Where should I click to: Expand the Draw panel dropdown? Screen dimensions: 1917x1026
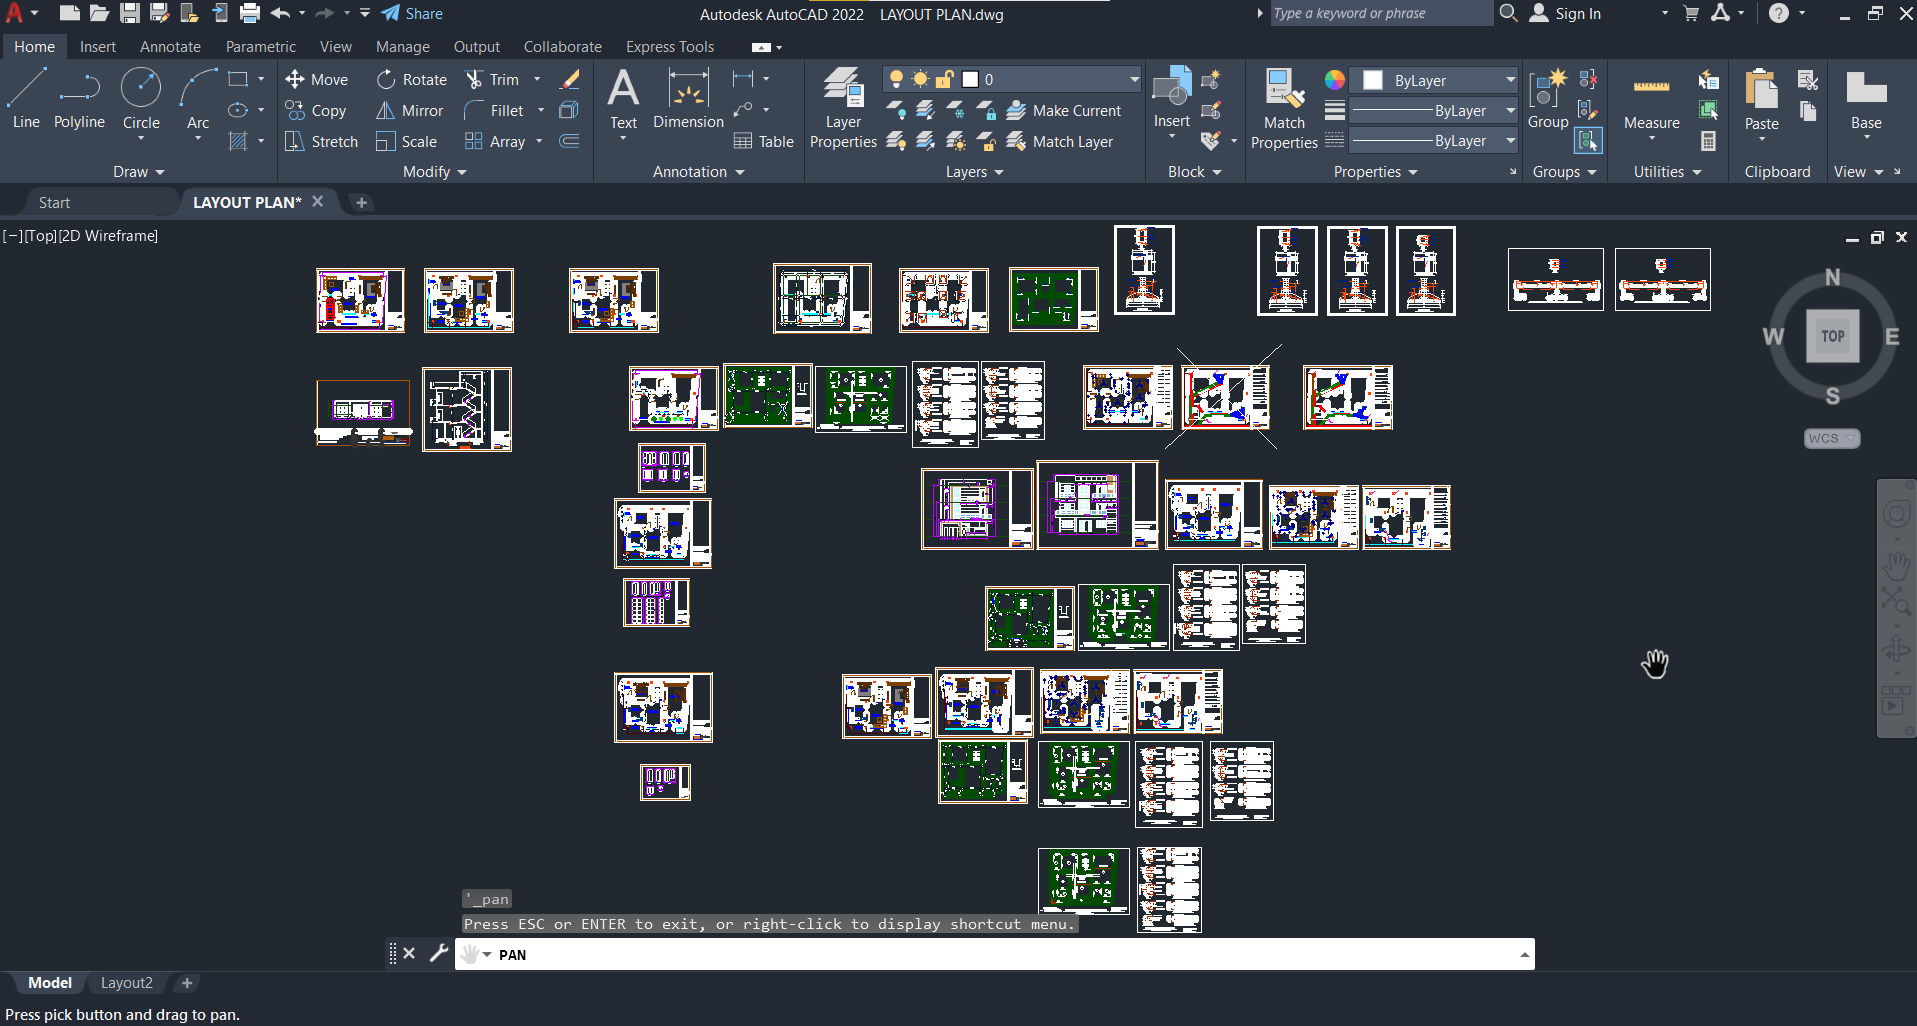[x=138, y=172]
